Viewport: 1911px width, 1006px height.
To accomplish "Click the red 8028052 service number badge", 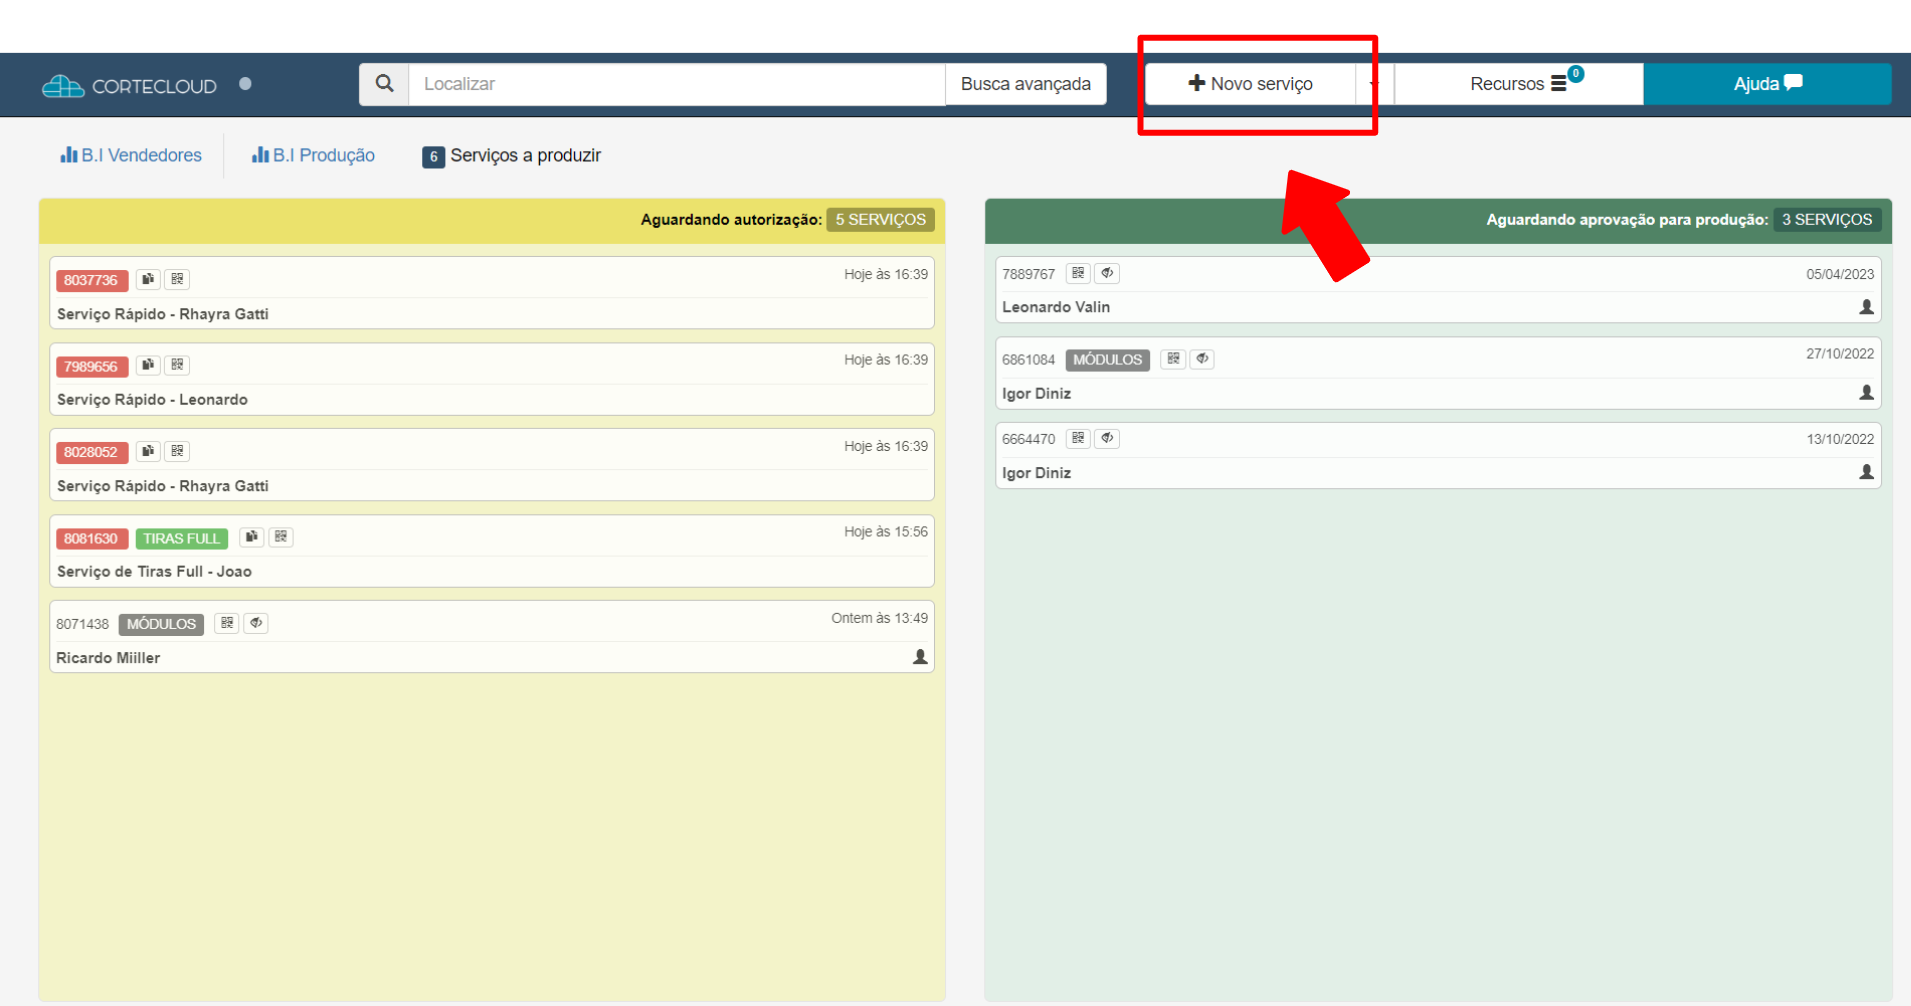I will tap(91, 452).
